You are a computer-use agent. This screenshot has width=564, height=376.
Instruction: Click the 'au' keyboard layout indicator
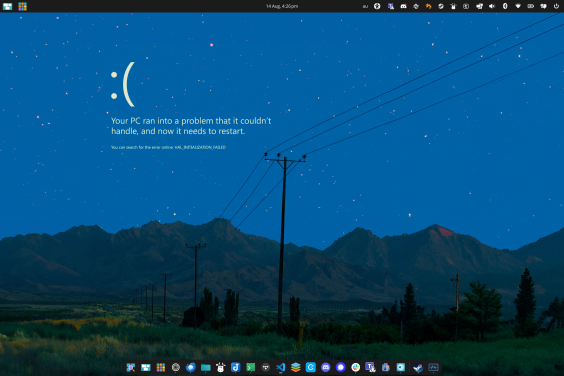[x=365, y=6]
